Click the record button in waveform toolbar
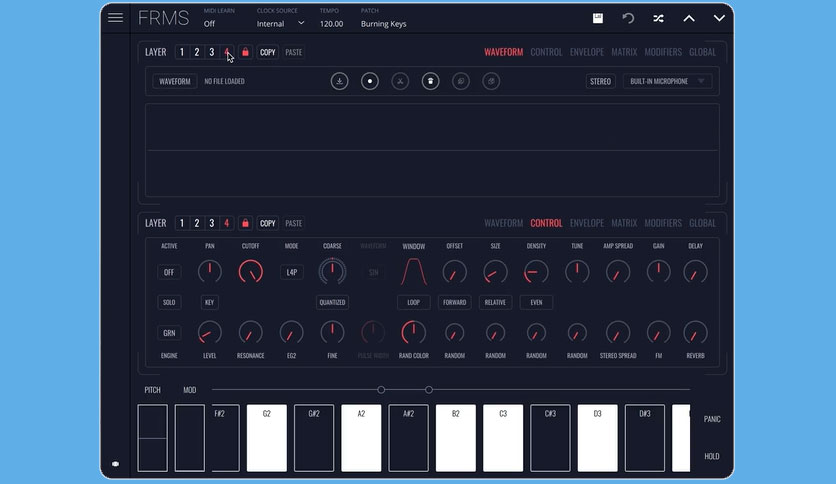 pos(369,81)
